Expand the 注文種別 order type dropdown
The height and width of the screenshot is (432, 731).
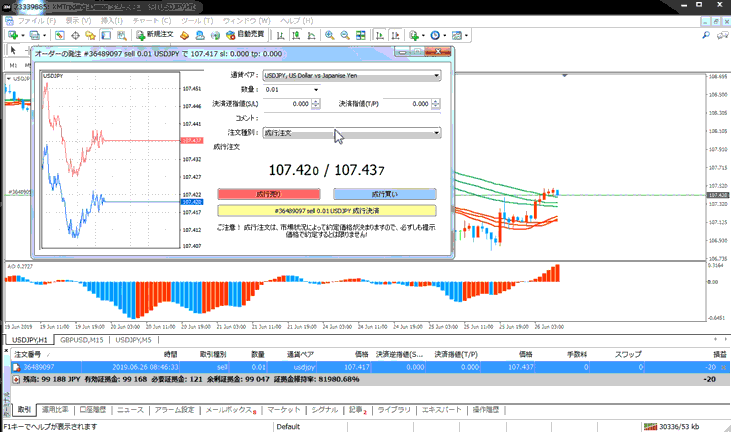tap(436, 132)
